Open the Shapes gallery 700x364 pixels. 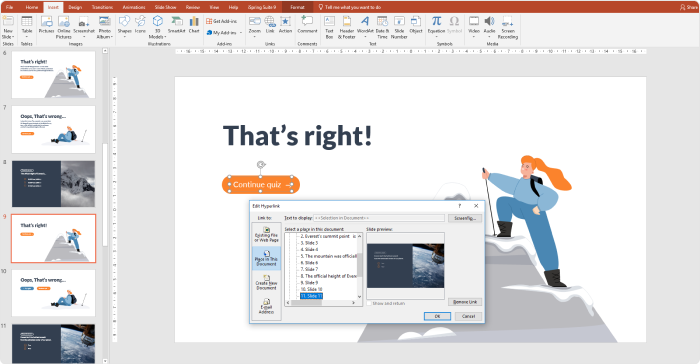[125, 26]
